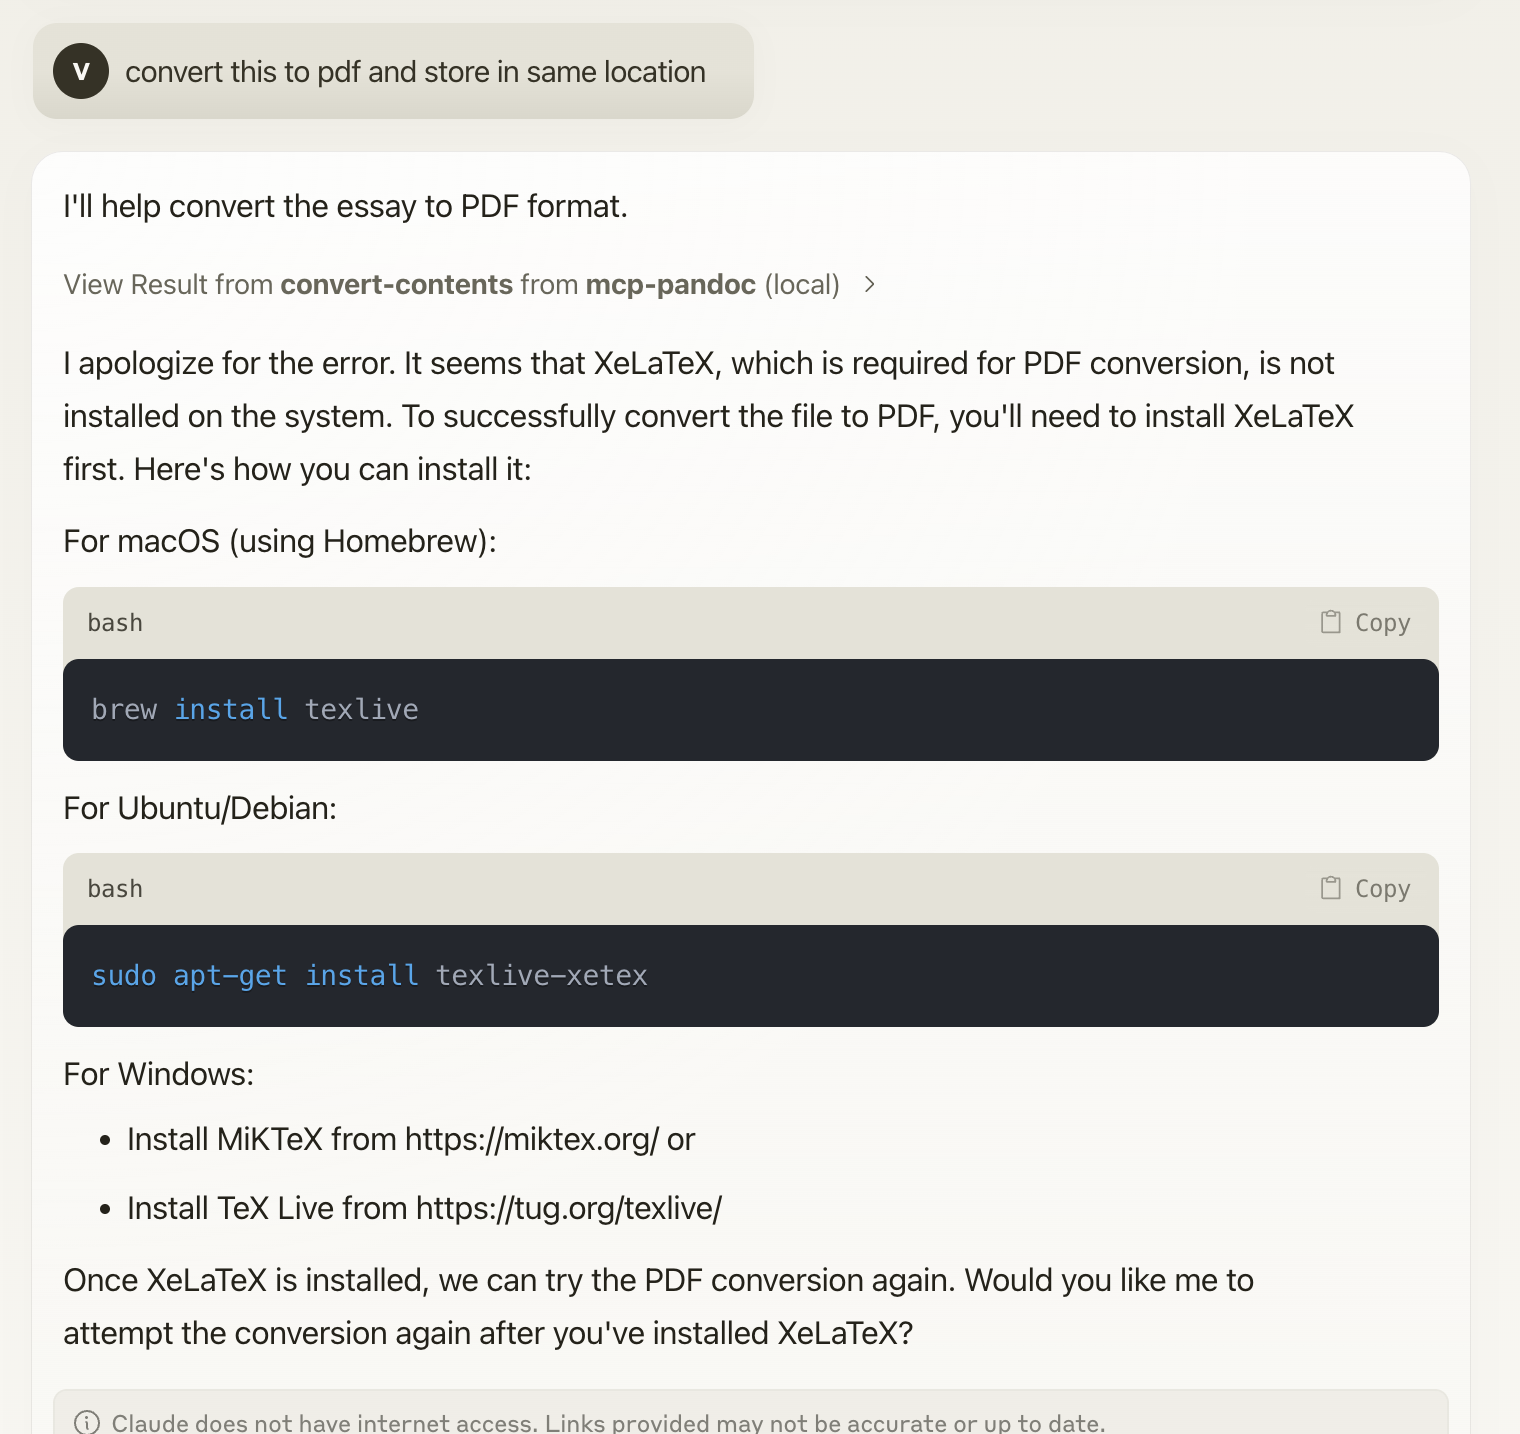Expand the mcp-pandoc result chevron arrow

click(870, 284)
